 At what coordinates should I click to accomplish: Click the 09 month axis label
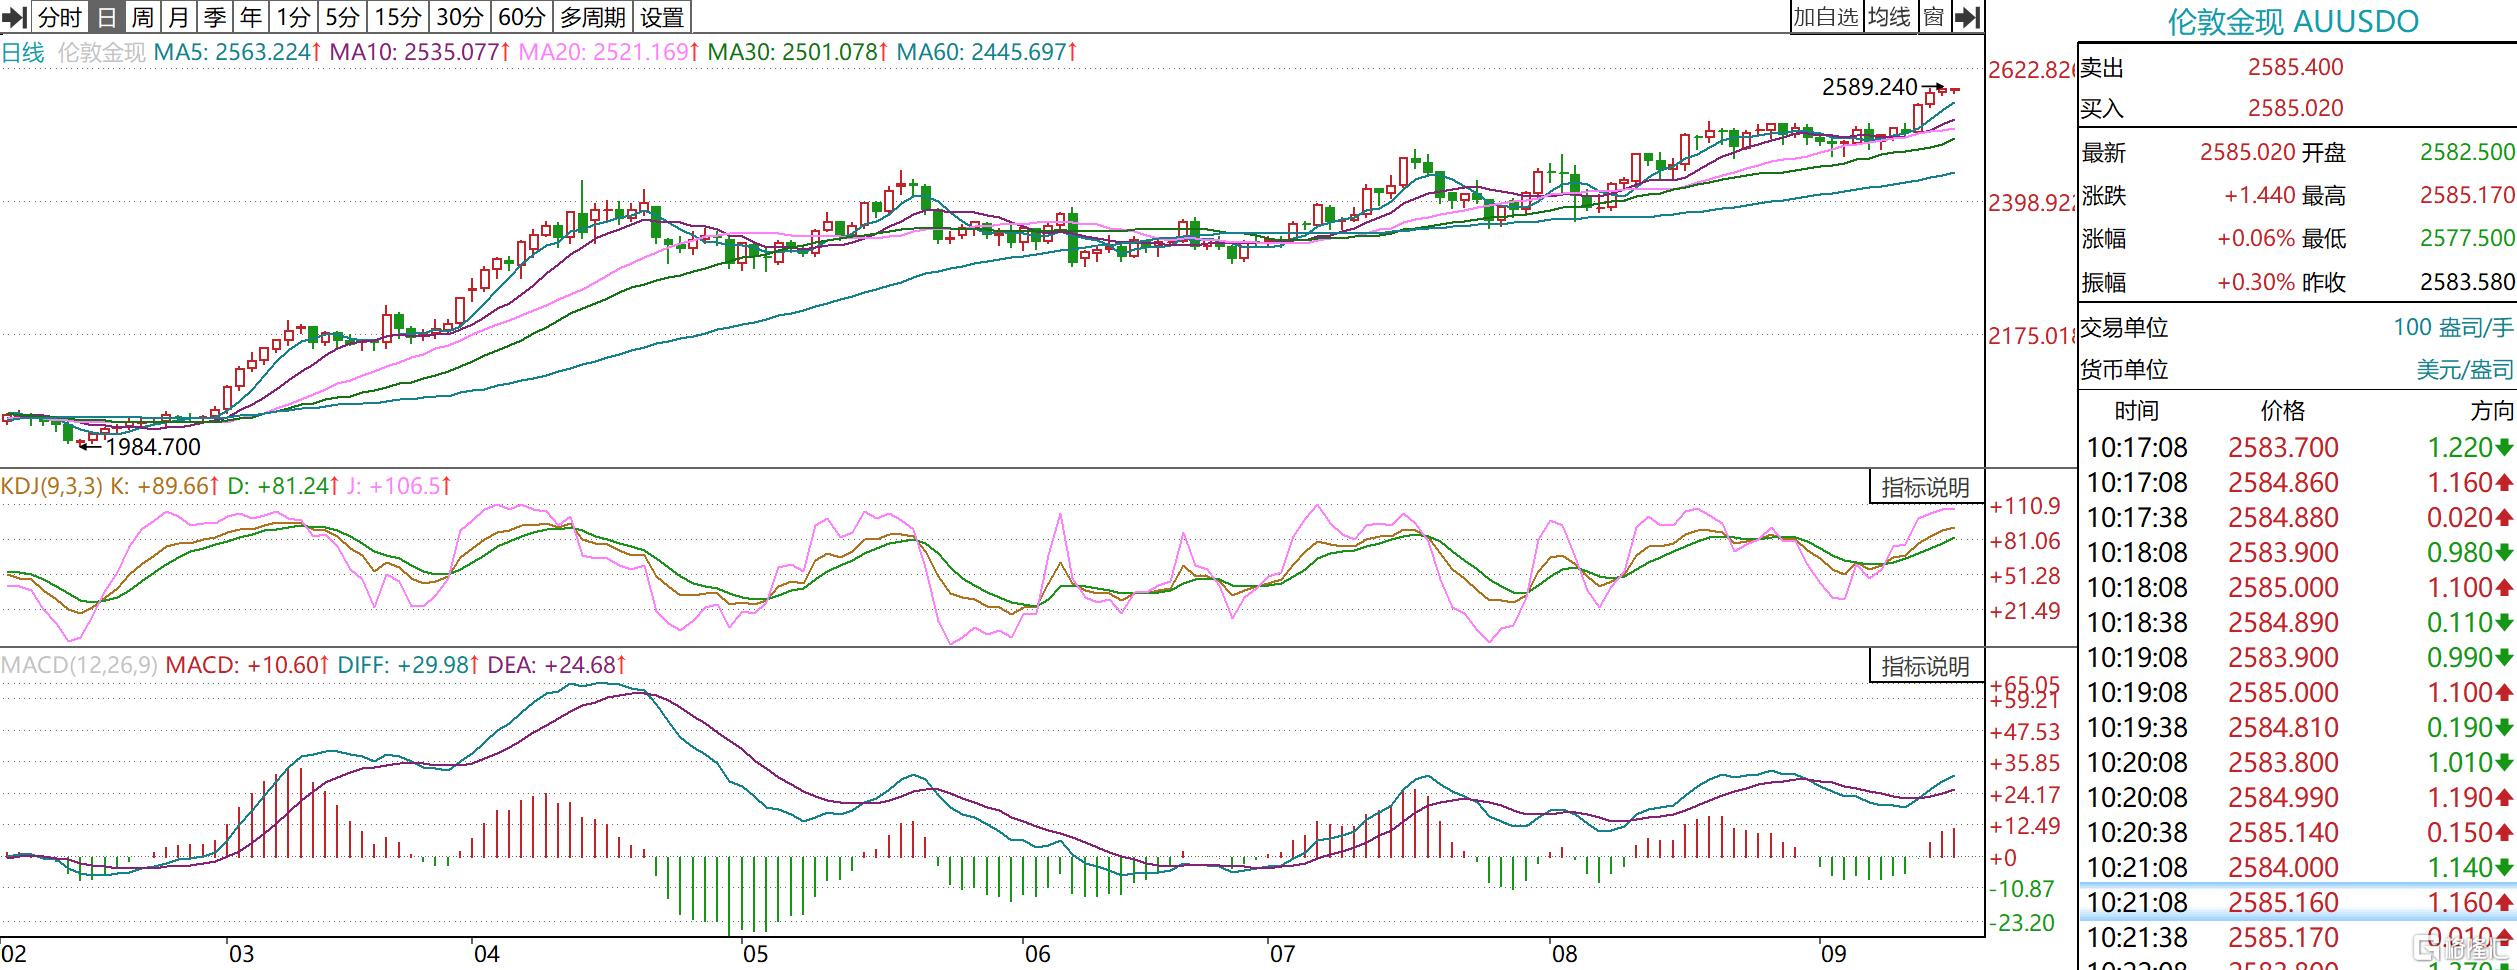click(1833, 953)
